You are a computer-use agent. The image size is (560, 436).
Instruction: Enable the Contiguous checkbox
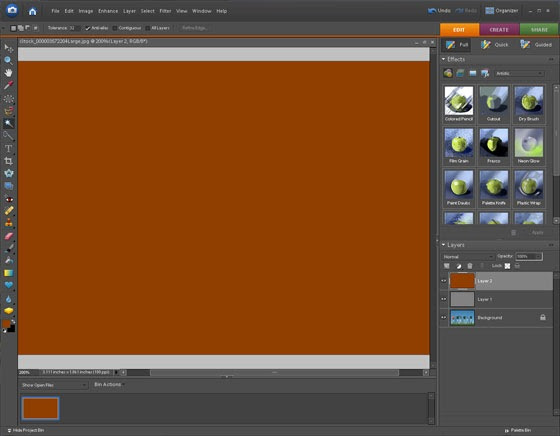[x=115, y=28]
